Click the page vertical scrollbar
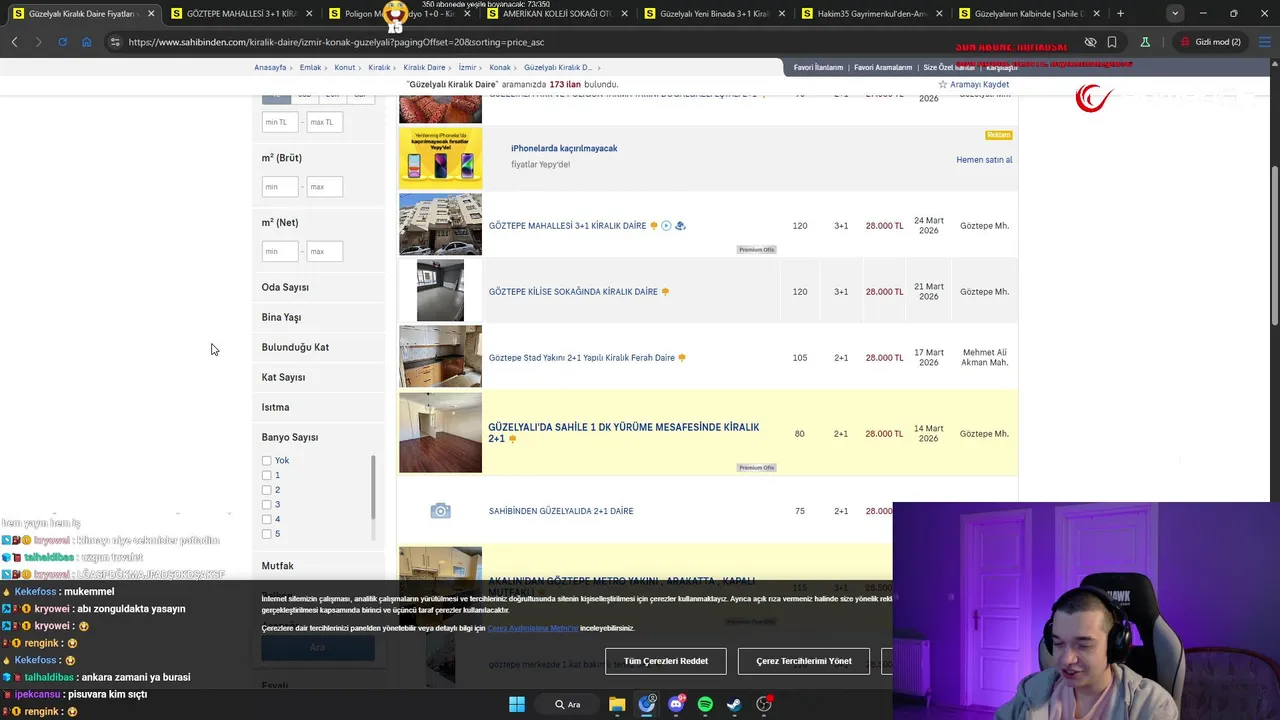The image size is (1280, 720). point(1273,245)
